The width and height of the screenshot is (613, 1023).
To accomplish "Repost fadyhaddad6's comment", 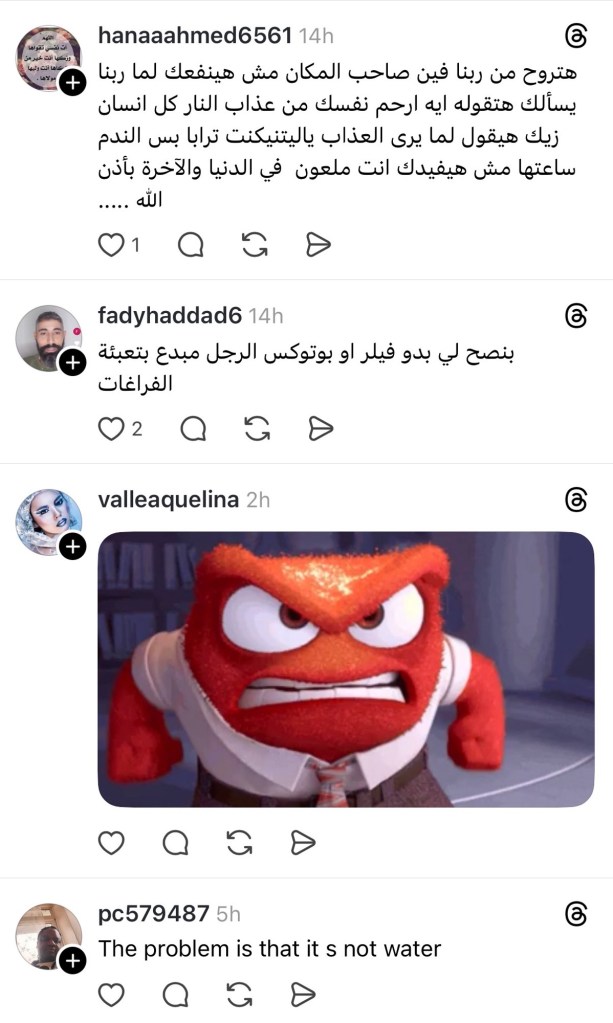I will click(257, 429).
